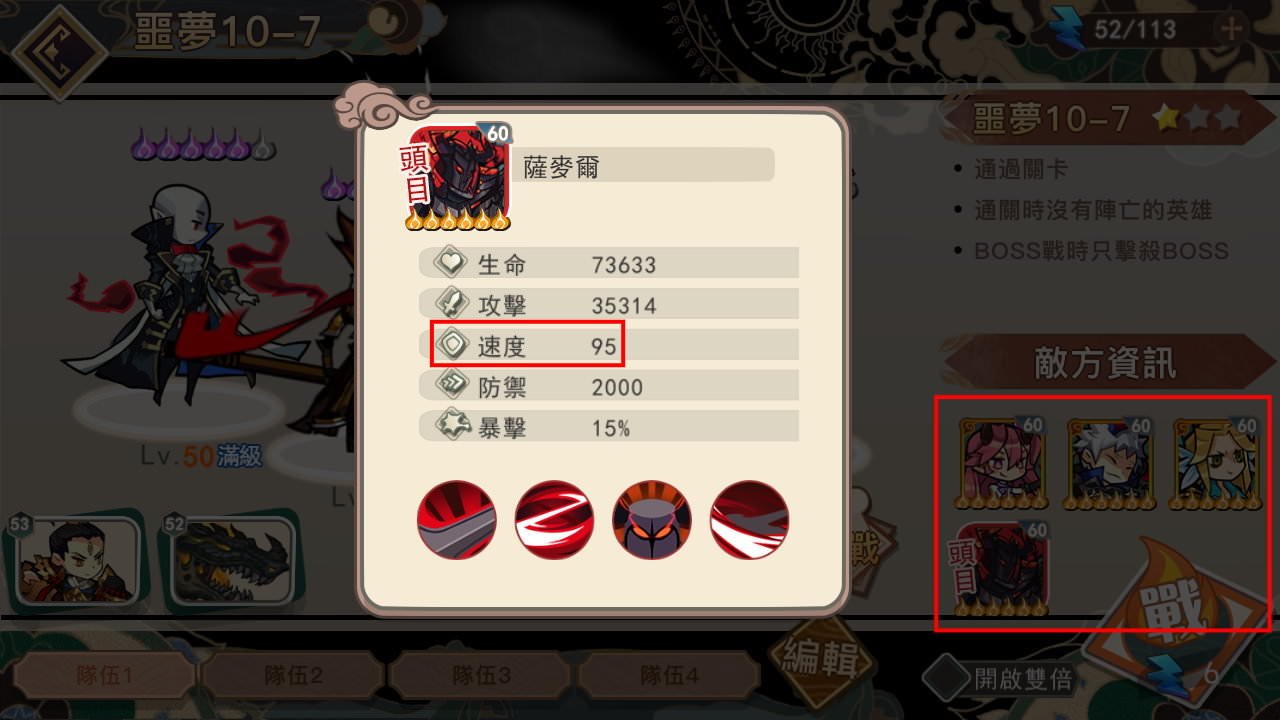Image resolution: width=1280 pixels, height=720 pixels.
Task: Switch to the 隊伍4 tab
Action: click(669, 675)
